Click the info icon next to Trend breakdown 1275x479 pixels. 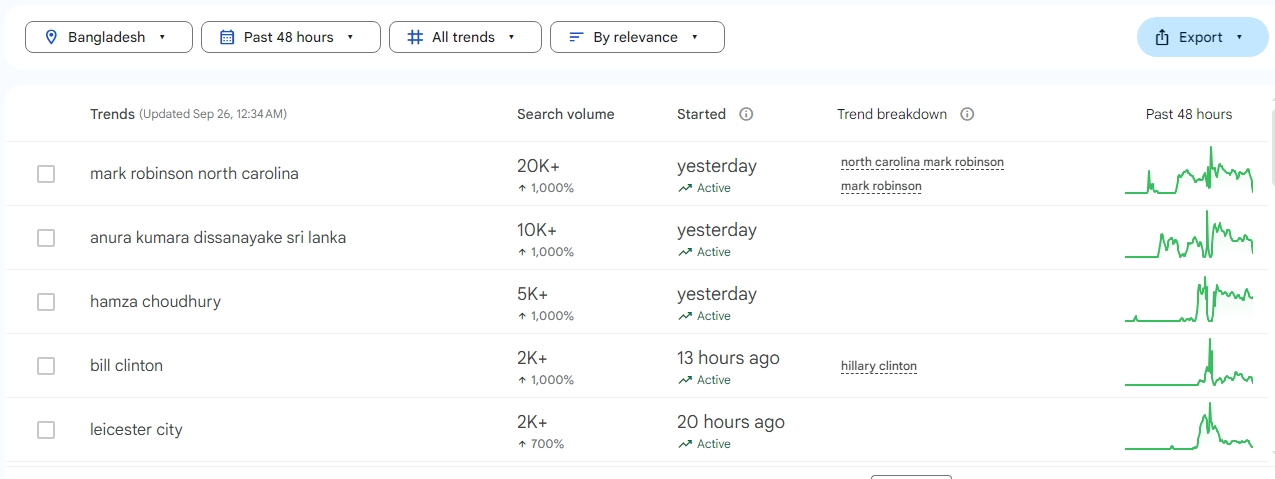point(967,114)
